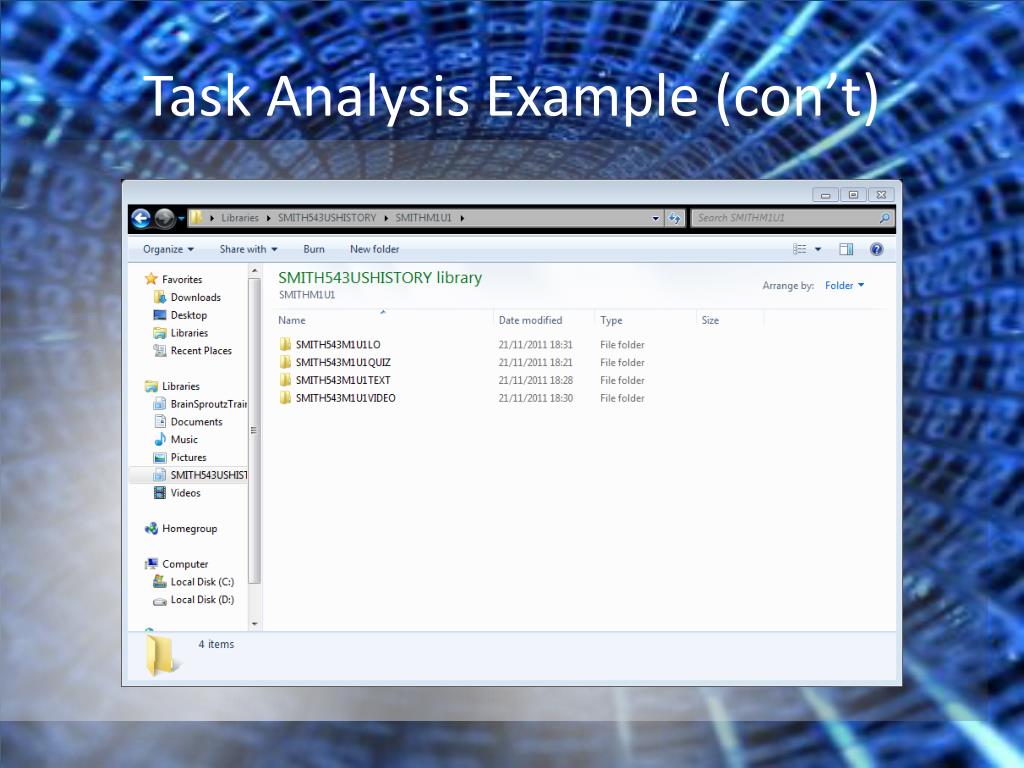Click the Videos library icon

pos(159,493)
